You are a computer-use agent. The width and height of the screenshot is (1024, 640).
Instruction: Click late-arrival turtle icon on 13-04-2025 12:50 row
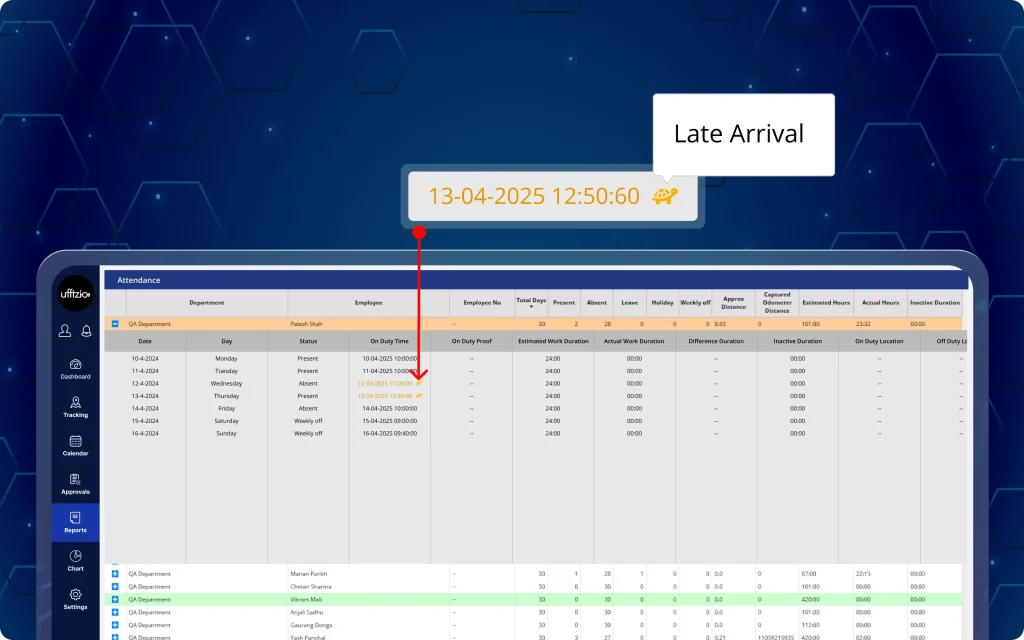(419, 396)
